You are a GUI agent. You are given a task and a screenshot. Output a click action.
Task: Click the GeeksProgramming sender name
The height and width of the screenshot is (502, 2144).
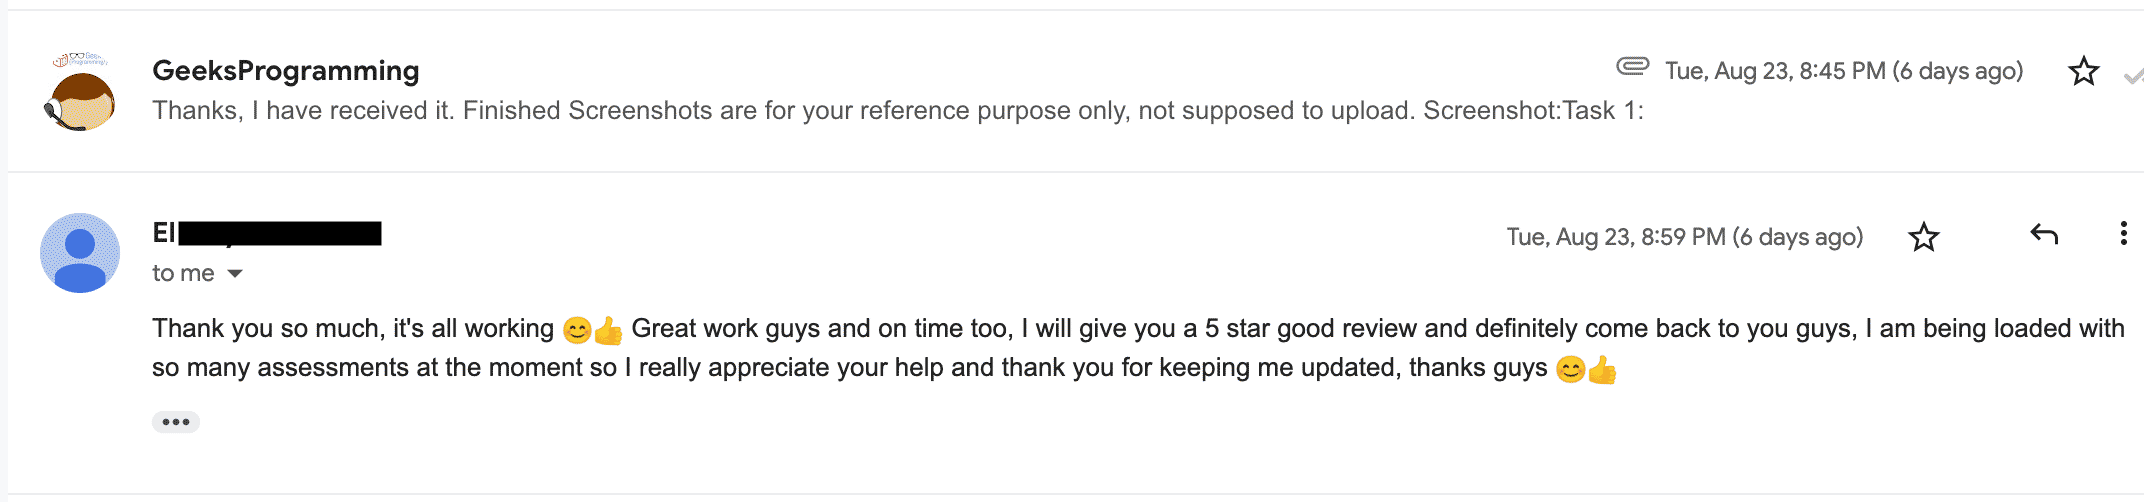click(x=285, y=71)
